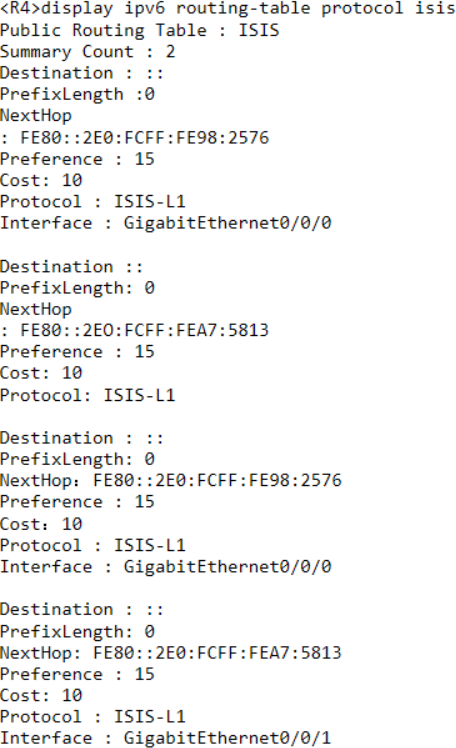Click Protocol: ISIS-L1 in the second entry
This screenshot has width=456, height=748.
pos(87,395)
